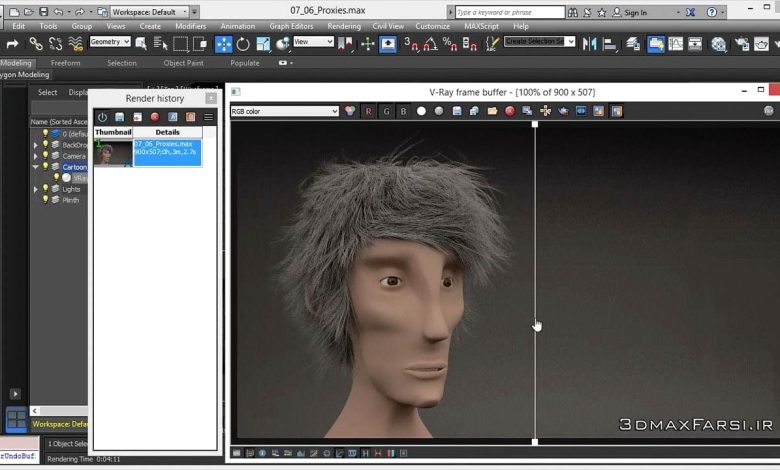This screenshot has width=780, height=470.
Task: Click the red Stop icon in V-Ray frame buffer toolbar
Action: 510,111
